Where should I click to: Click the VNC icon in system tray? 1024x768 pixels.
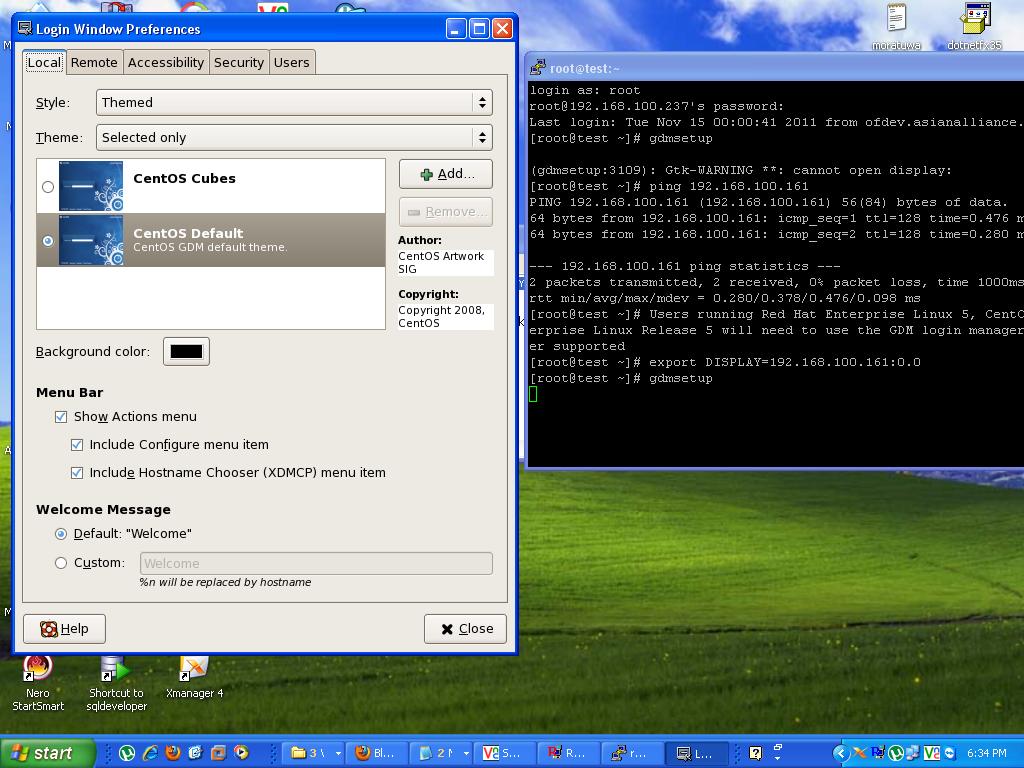click(x=931, y=753)
